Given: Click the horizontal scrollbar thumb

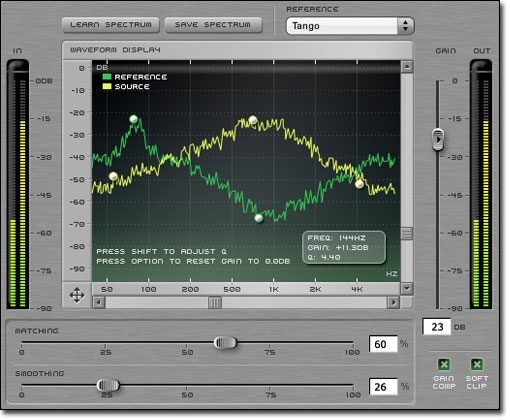Looking at the screenshot, I should pyautogui.click(x=215, y=303).
